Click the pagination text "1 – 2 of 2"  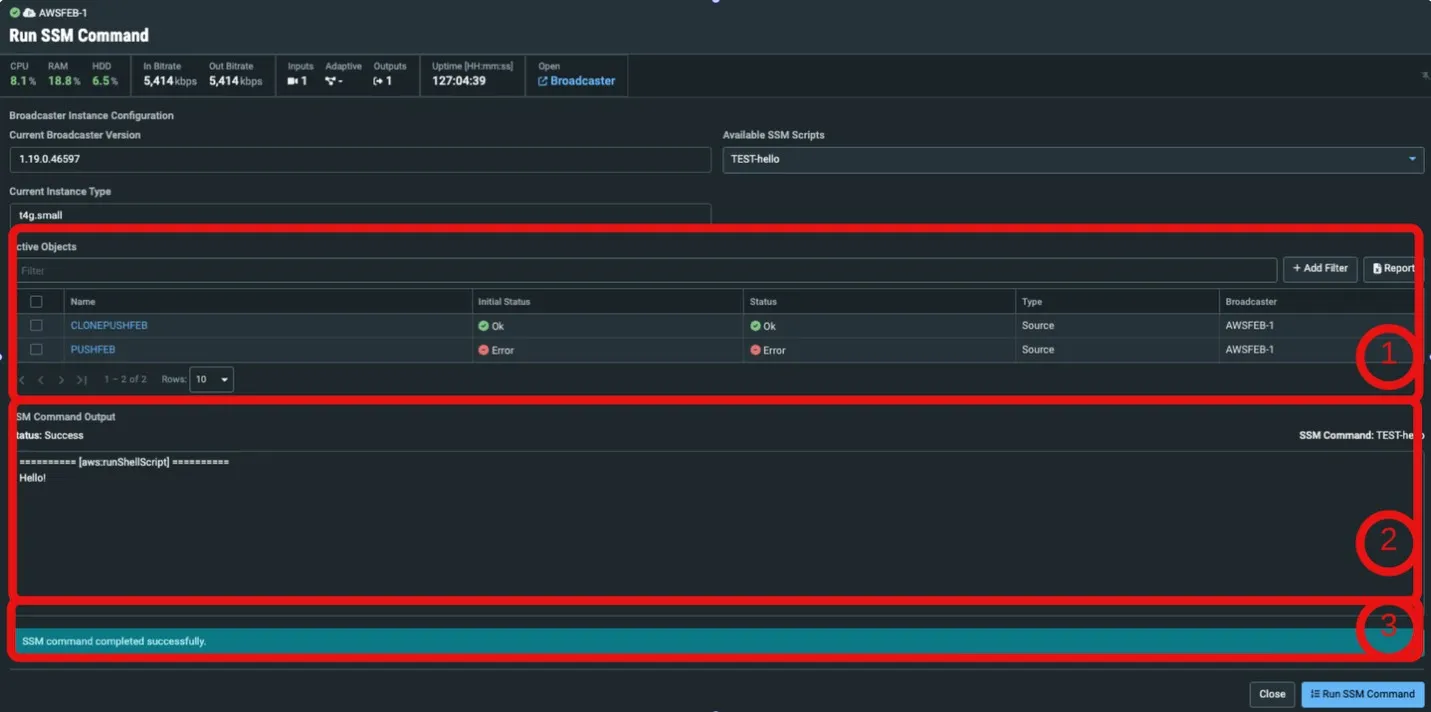click(x=126, y=380)
